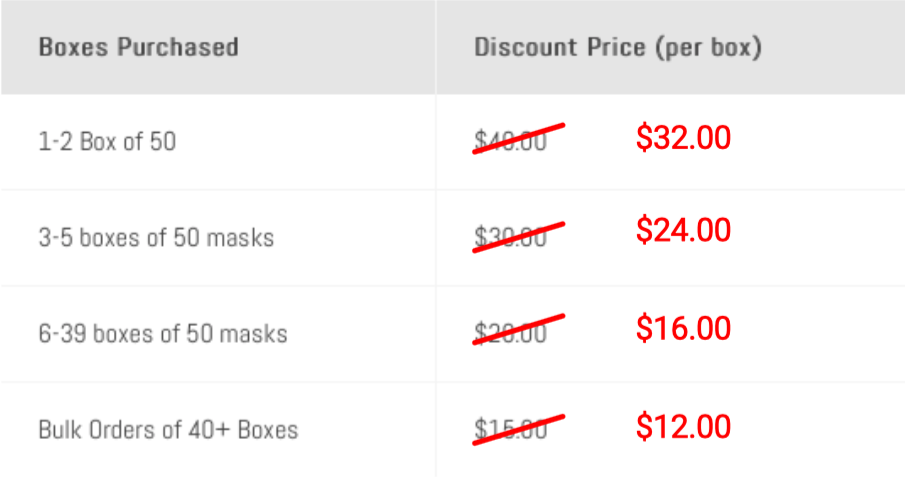Image resolution: width=905 pixels, height=485 pixels.
Task: Click the Boxes Purchased column header
Action: pos(139,47)
